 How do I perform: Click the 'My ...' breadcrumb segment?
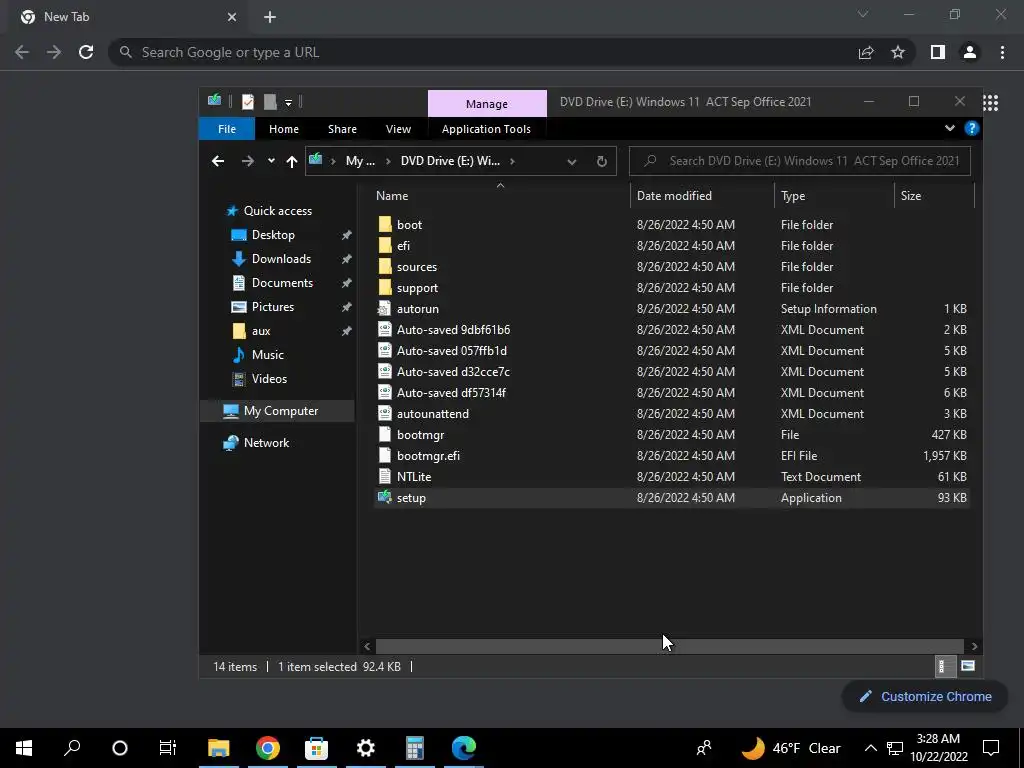point(360,161)
